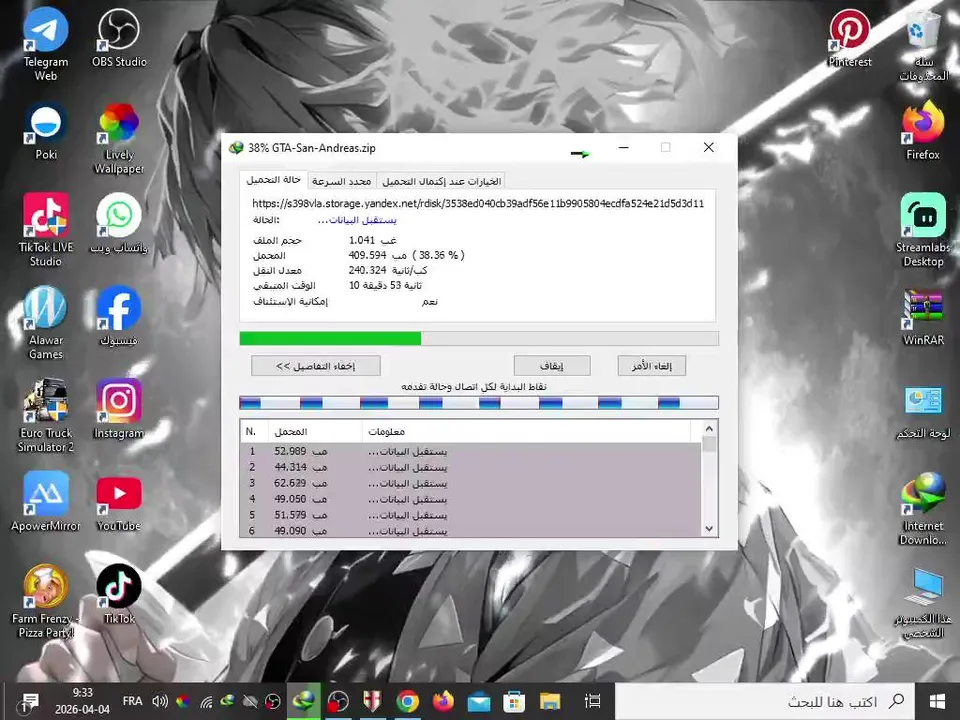Open the Mail app in taskbar

click(x=479, y=701)
